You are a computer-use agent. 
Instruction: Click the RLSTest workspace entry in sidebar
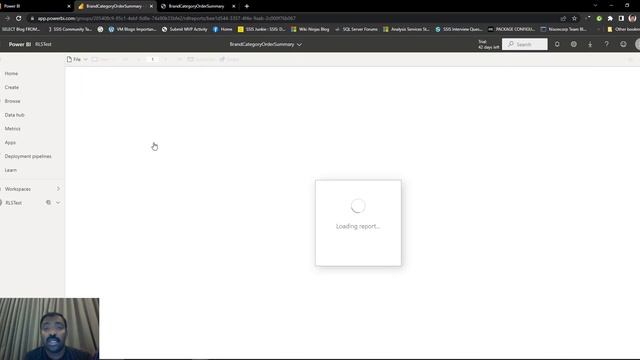[13, 203]
